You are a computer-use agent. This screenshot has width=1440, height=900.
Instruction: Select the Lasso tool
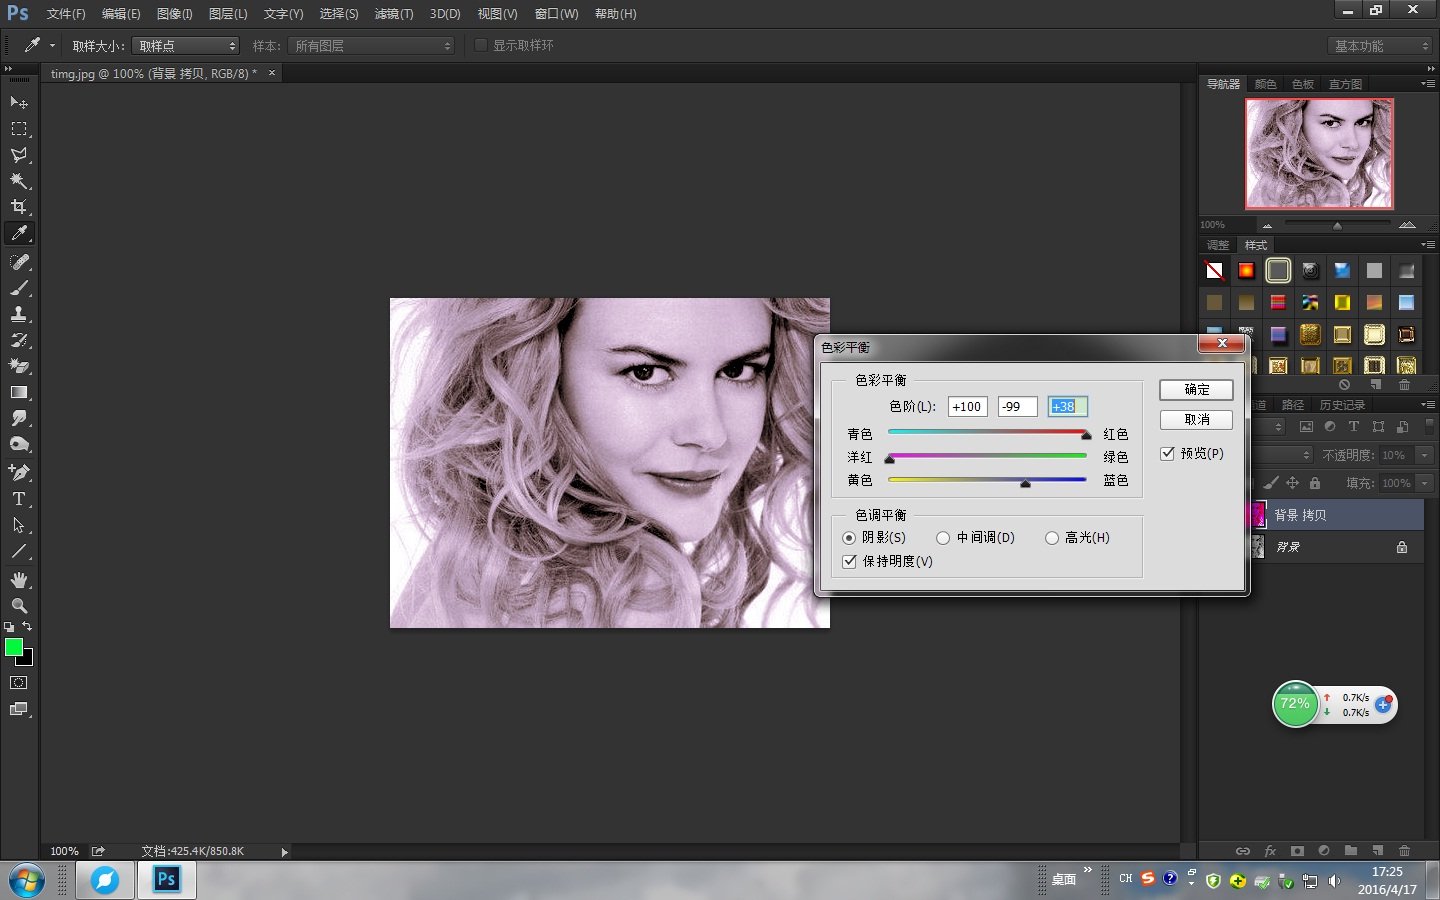20,155
